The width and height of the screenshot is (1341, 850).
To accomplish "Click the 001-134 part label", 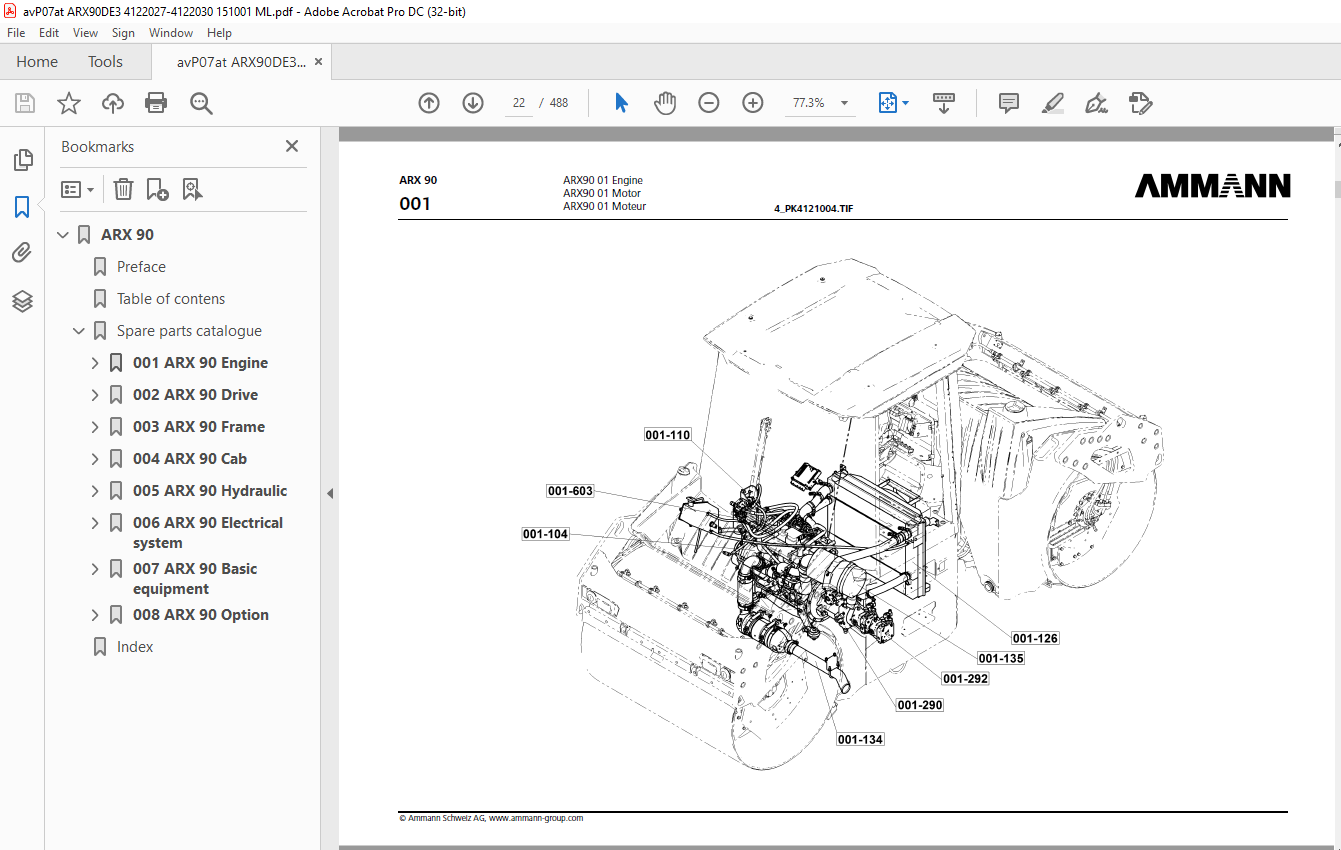I will pos(861,739).
